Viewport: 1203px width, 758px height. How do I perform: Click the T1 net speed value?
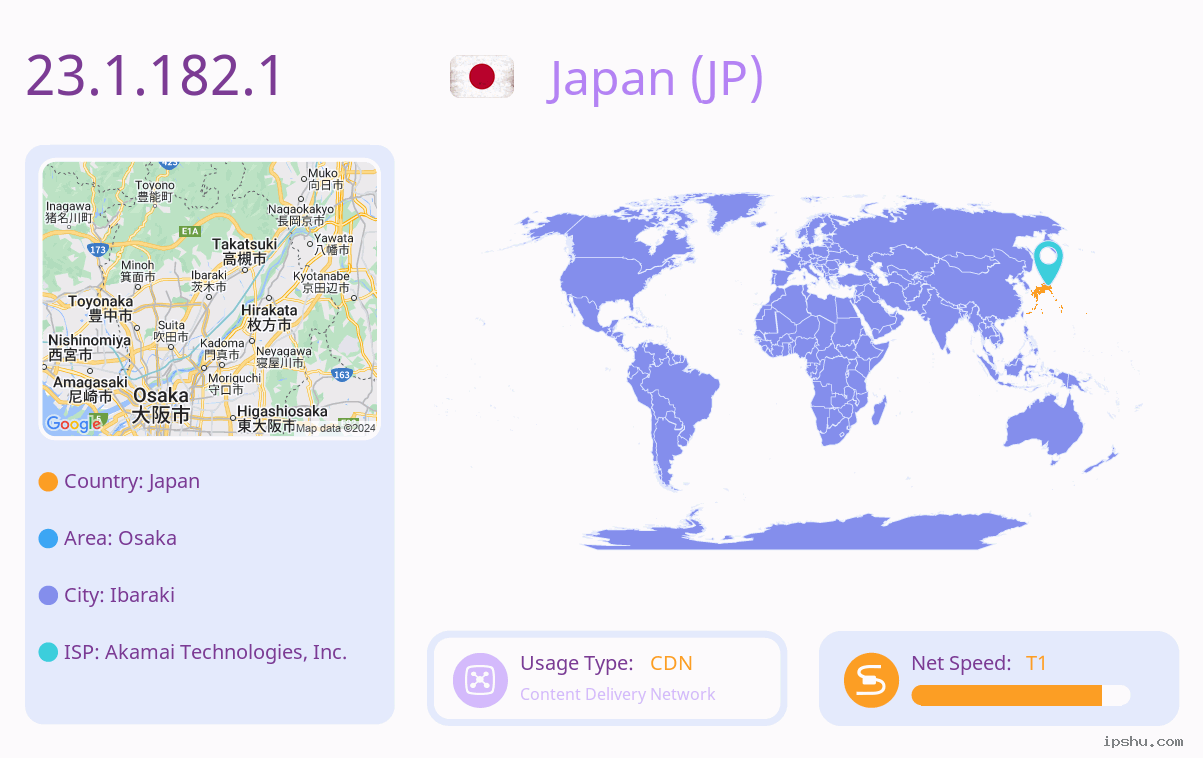[x=1036, y=663]
